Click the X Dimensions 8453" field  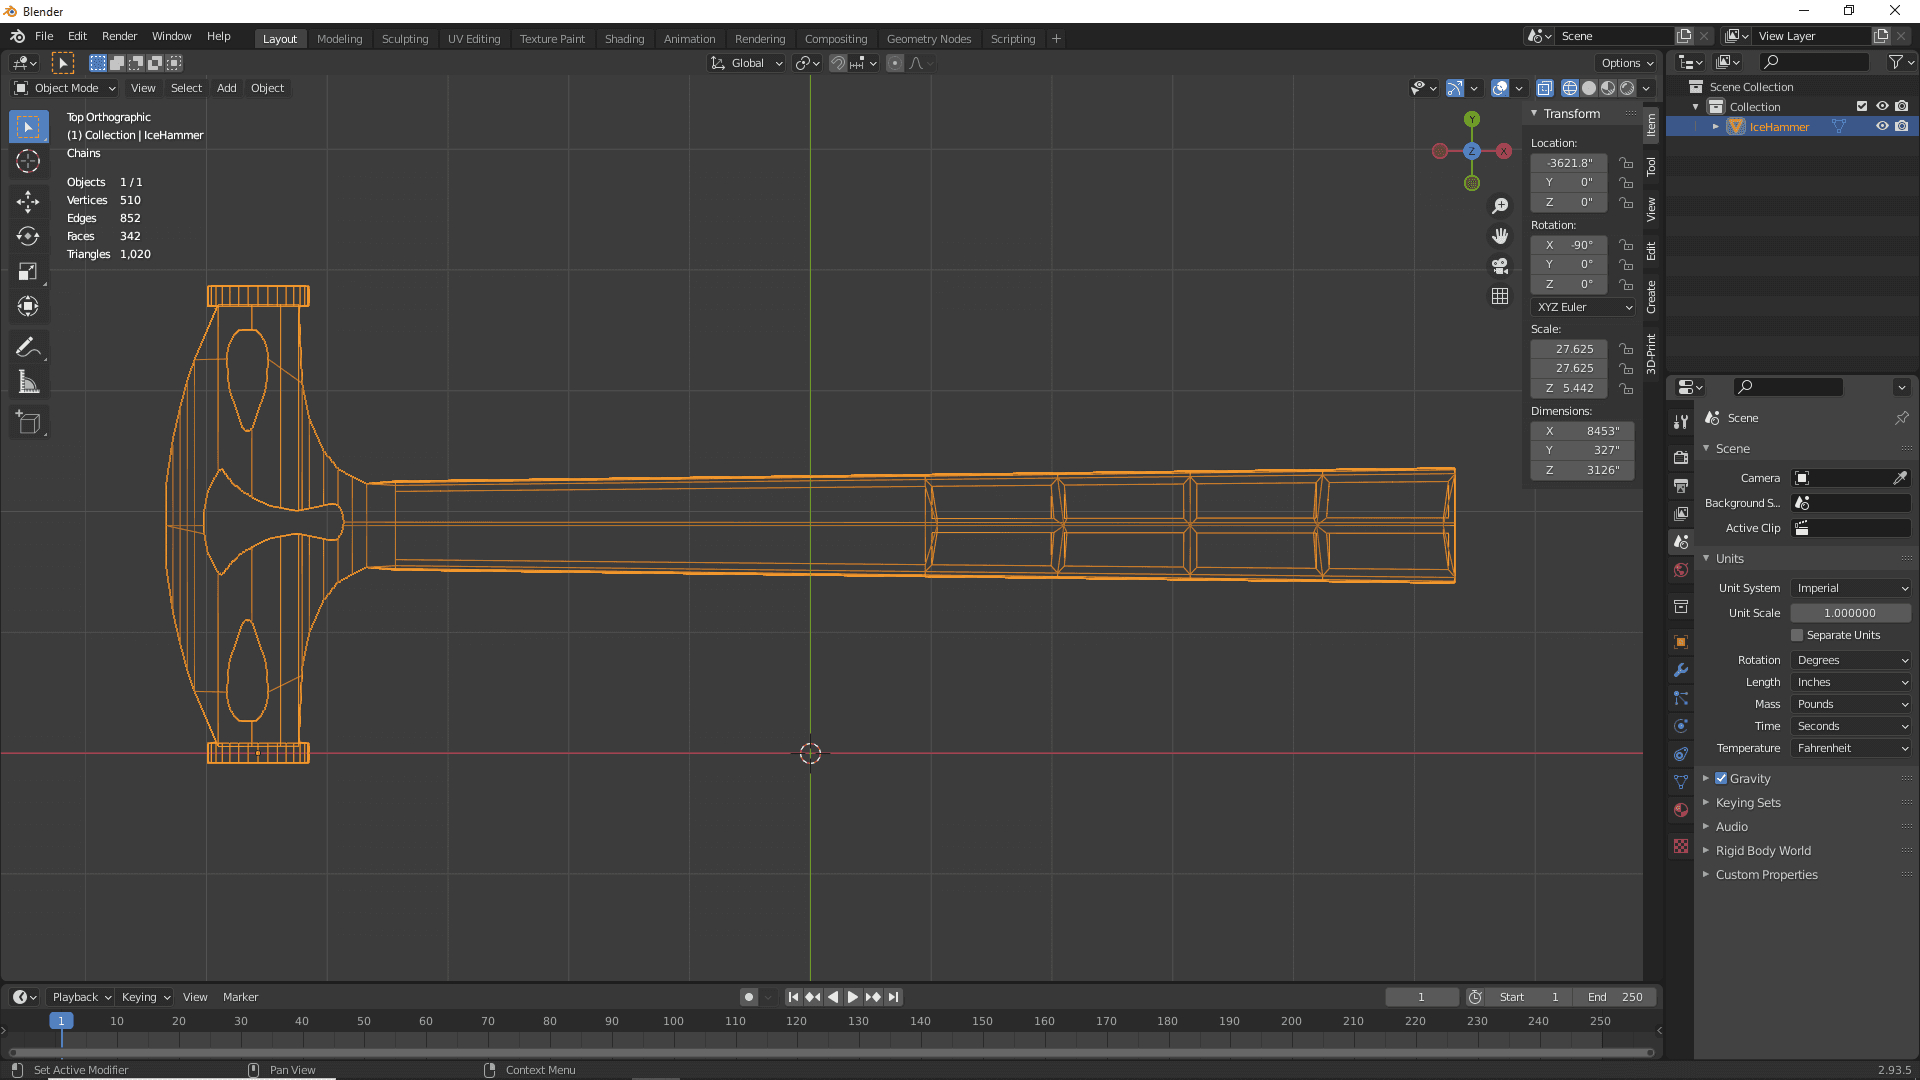(1582, 431)
